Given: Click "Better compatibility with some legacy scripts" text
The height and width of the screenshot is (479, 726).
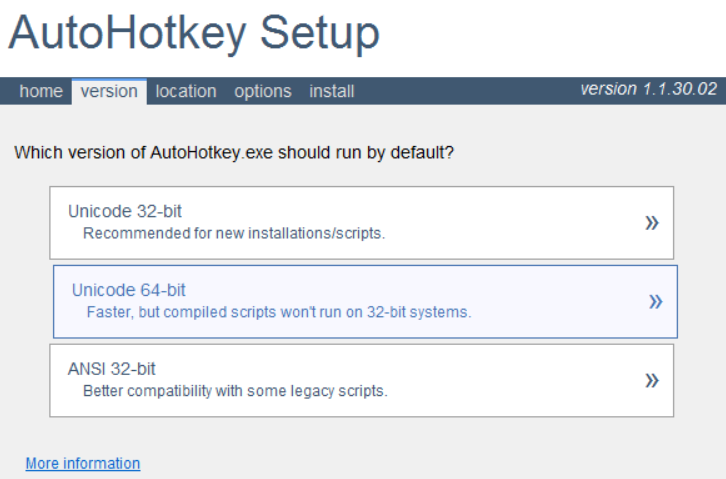Looking at the screenshot, I should click(x=235, y=390).
